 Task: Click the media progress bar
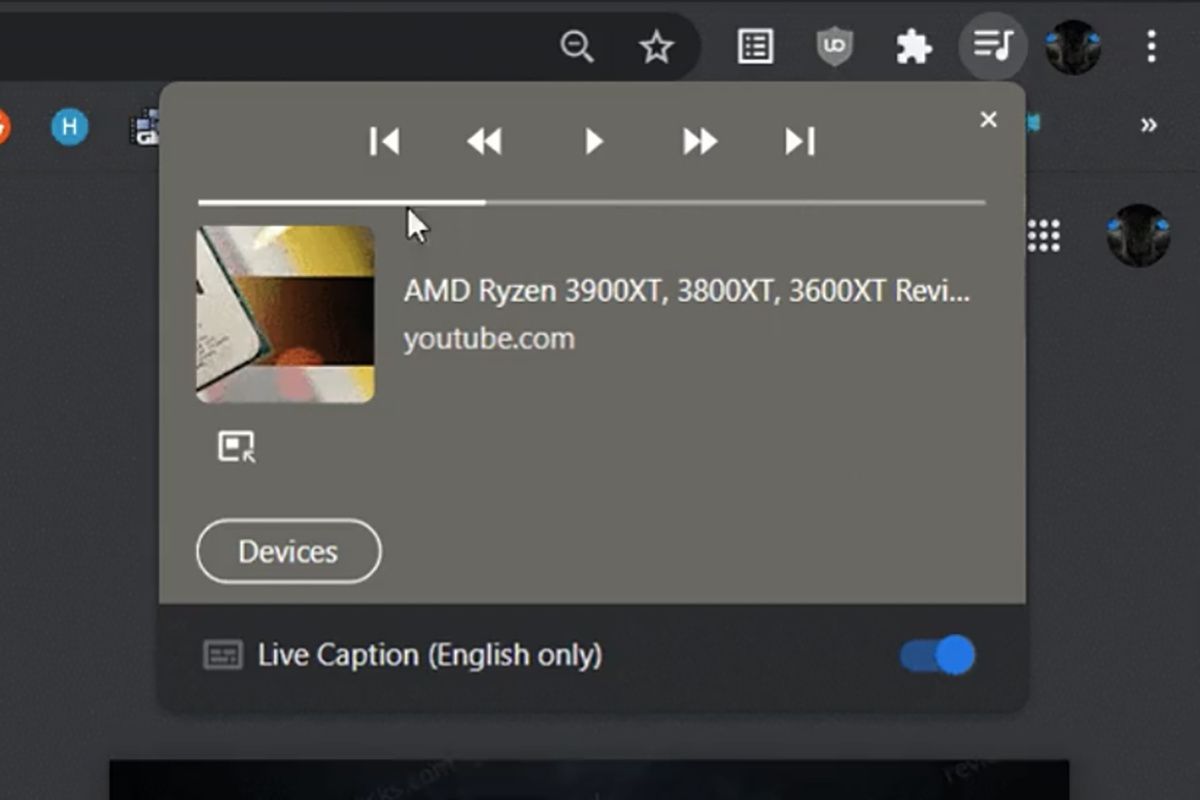click(592, 202)
